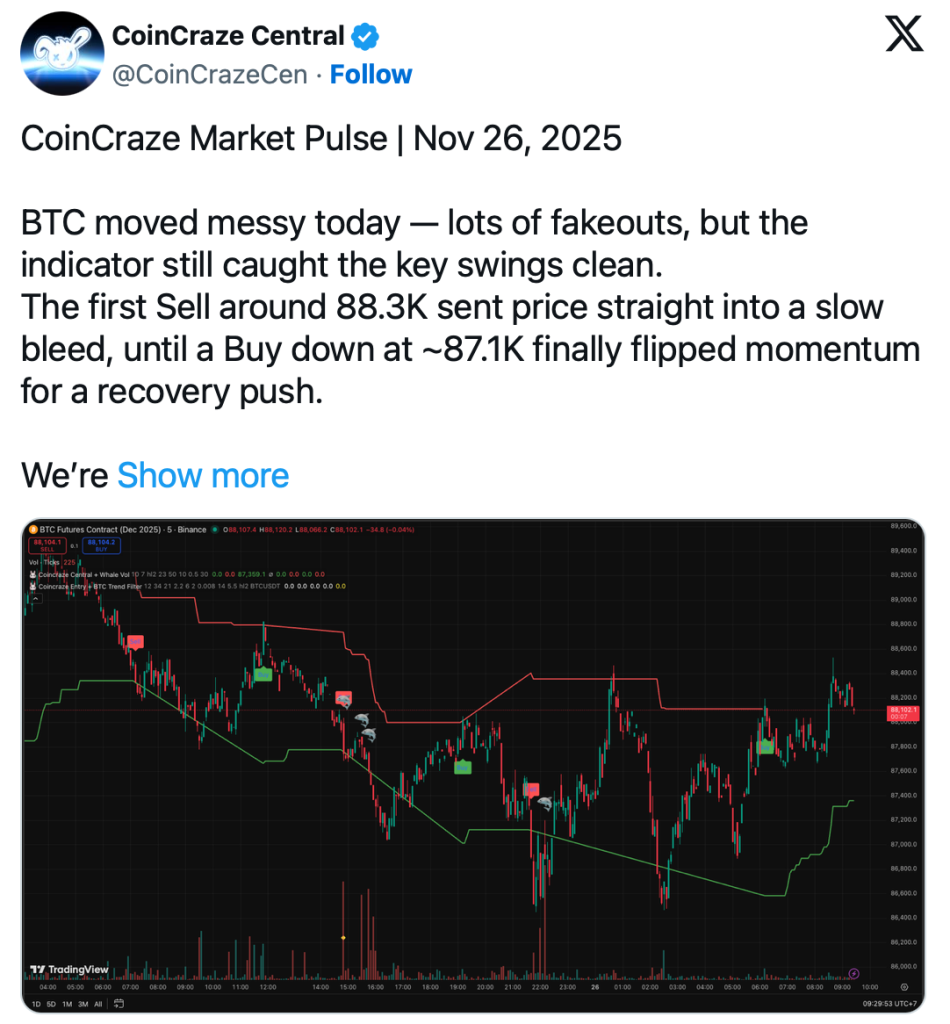Follow the CoinCrazeCen account

point(371,74)
